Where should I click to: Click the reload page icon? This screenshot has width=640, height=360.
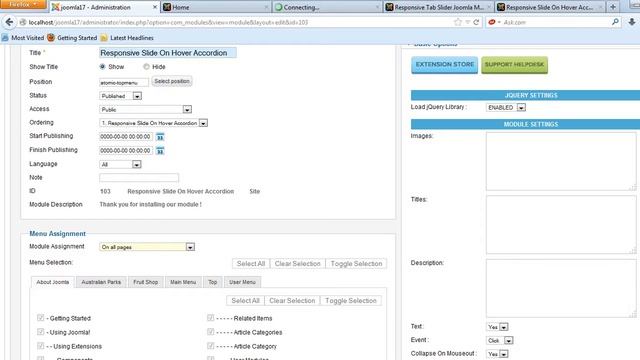[x=476, y=22]
